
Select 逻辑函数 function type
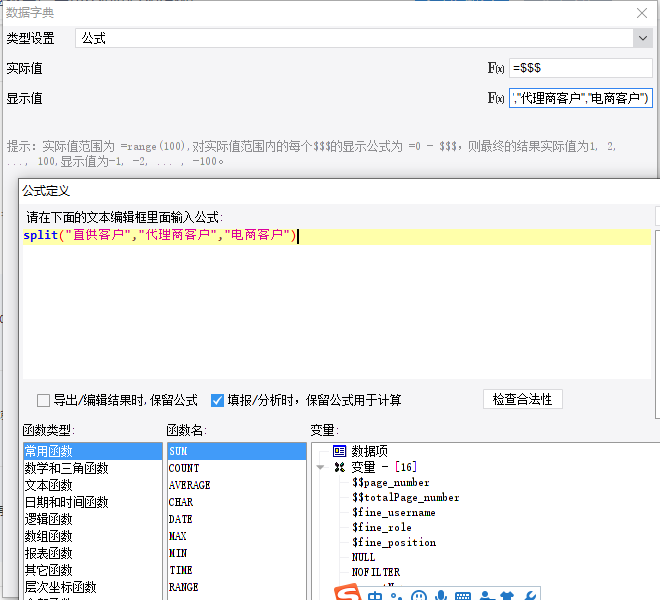pyautogui.click(x=93, y=519)
